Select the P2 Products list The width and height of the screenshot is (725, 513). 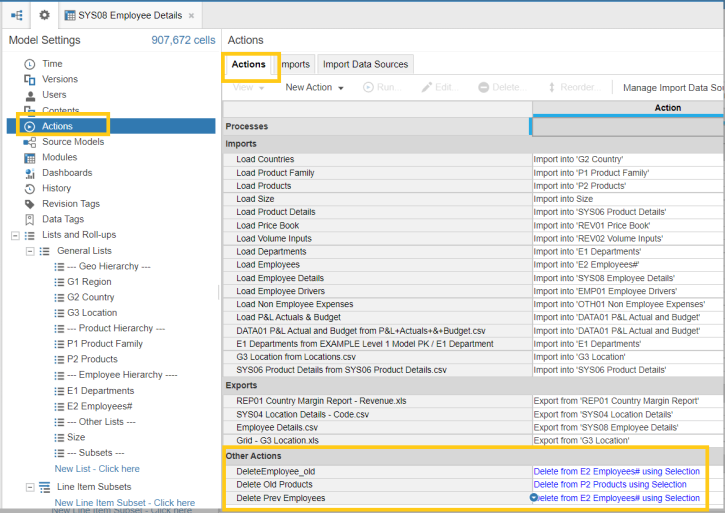92,359
